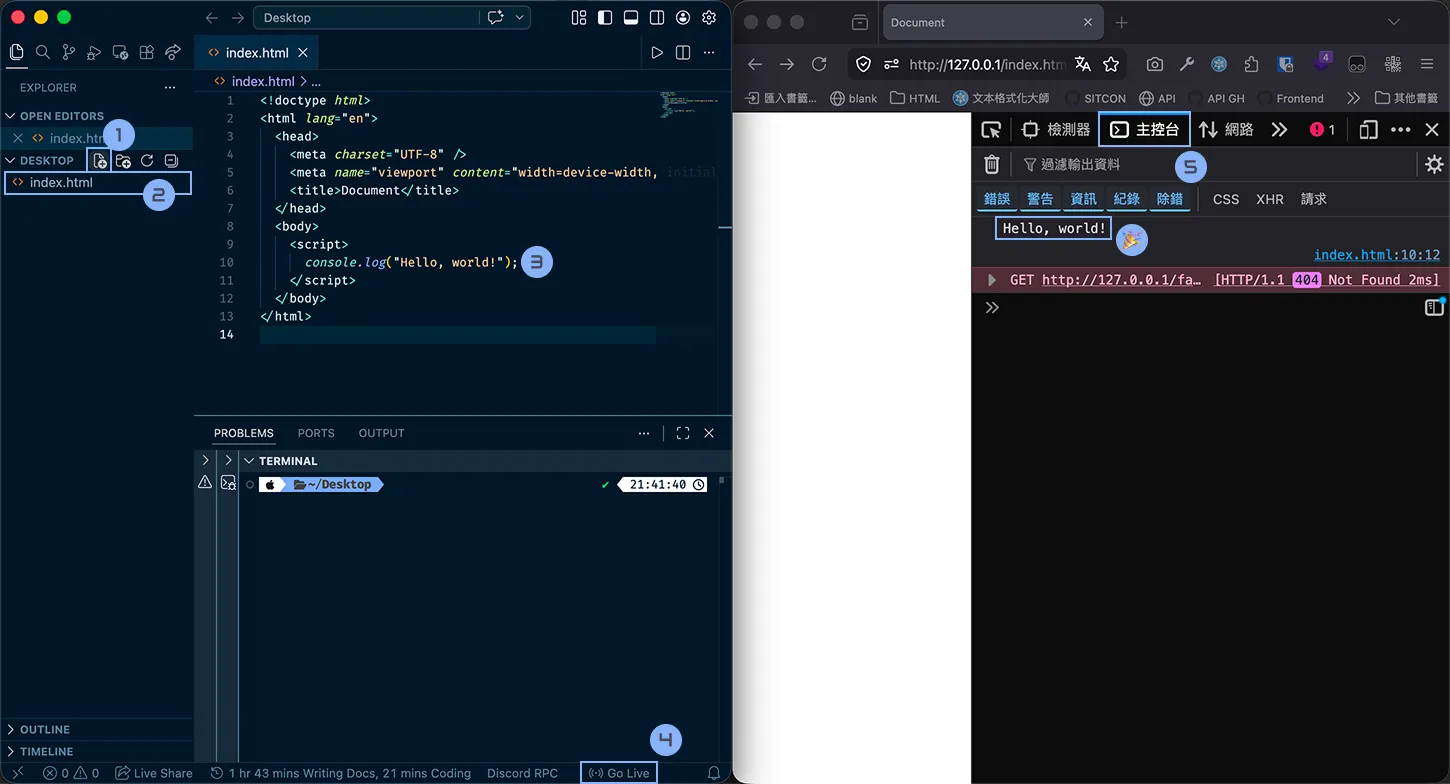Collapse the OPEN EDITORS section

click(x=12, y=115)
